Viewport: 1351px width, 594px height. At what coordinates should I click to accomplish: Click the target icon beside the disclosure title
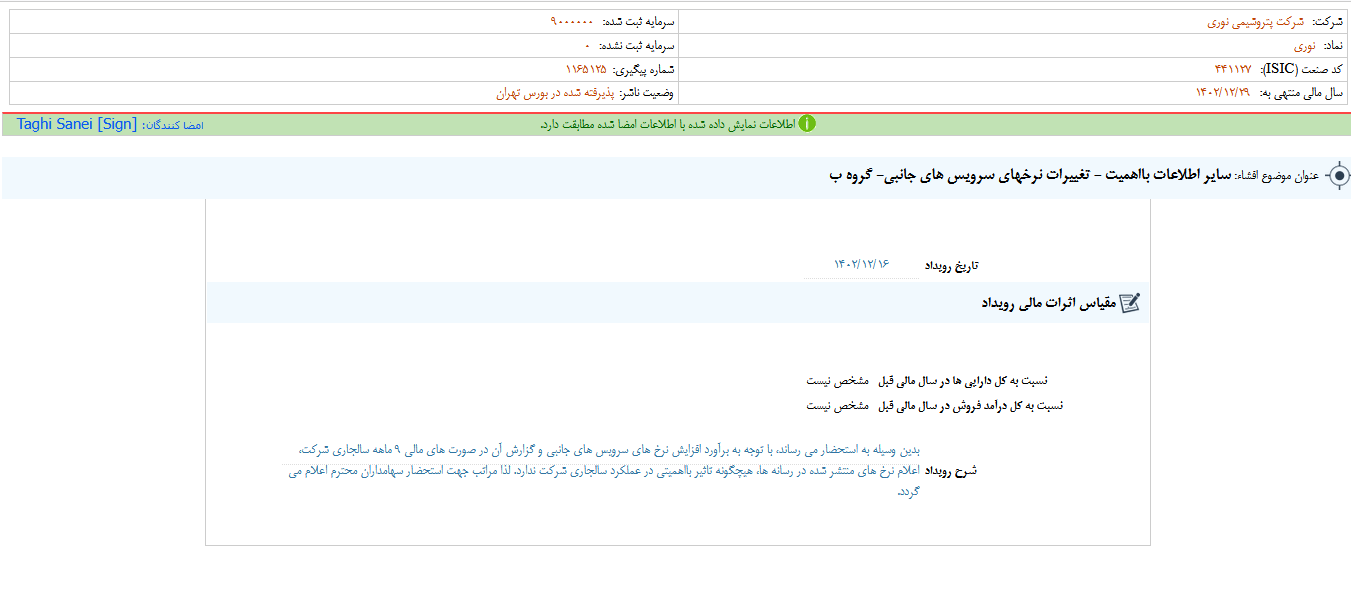pyautogui.click(x=1337, y=176)
